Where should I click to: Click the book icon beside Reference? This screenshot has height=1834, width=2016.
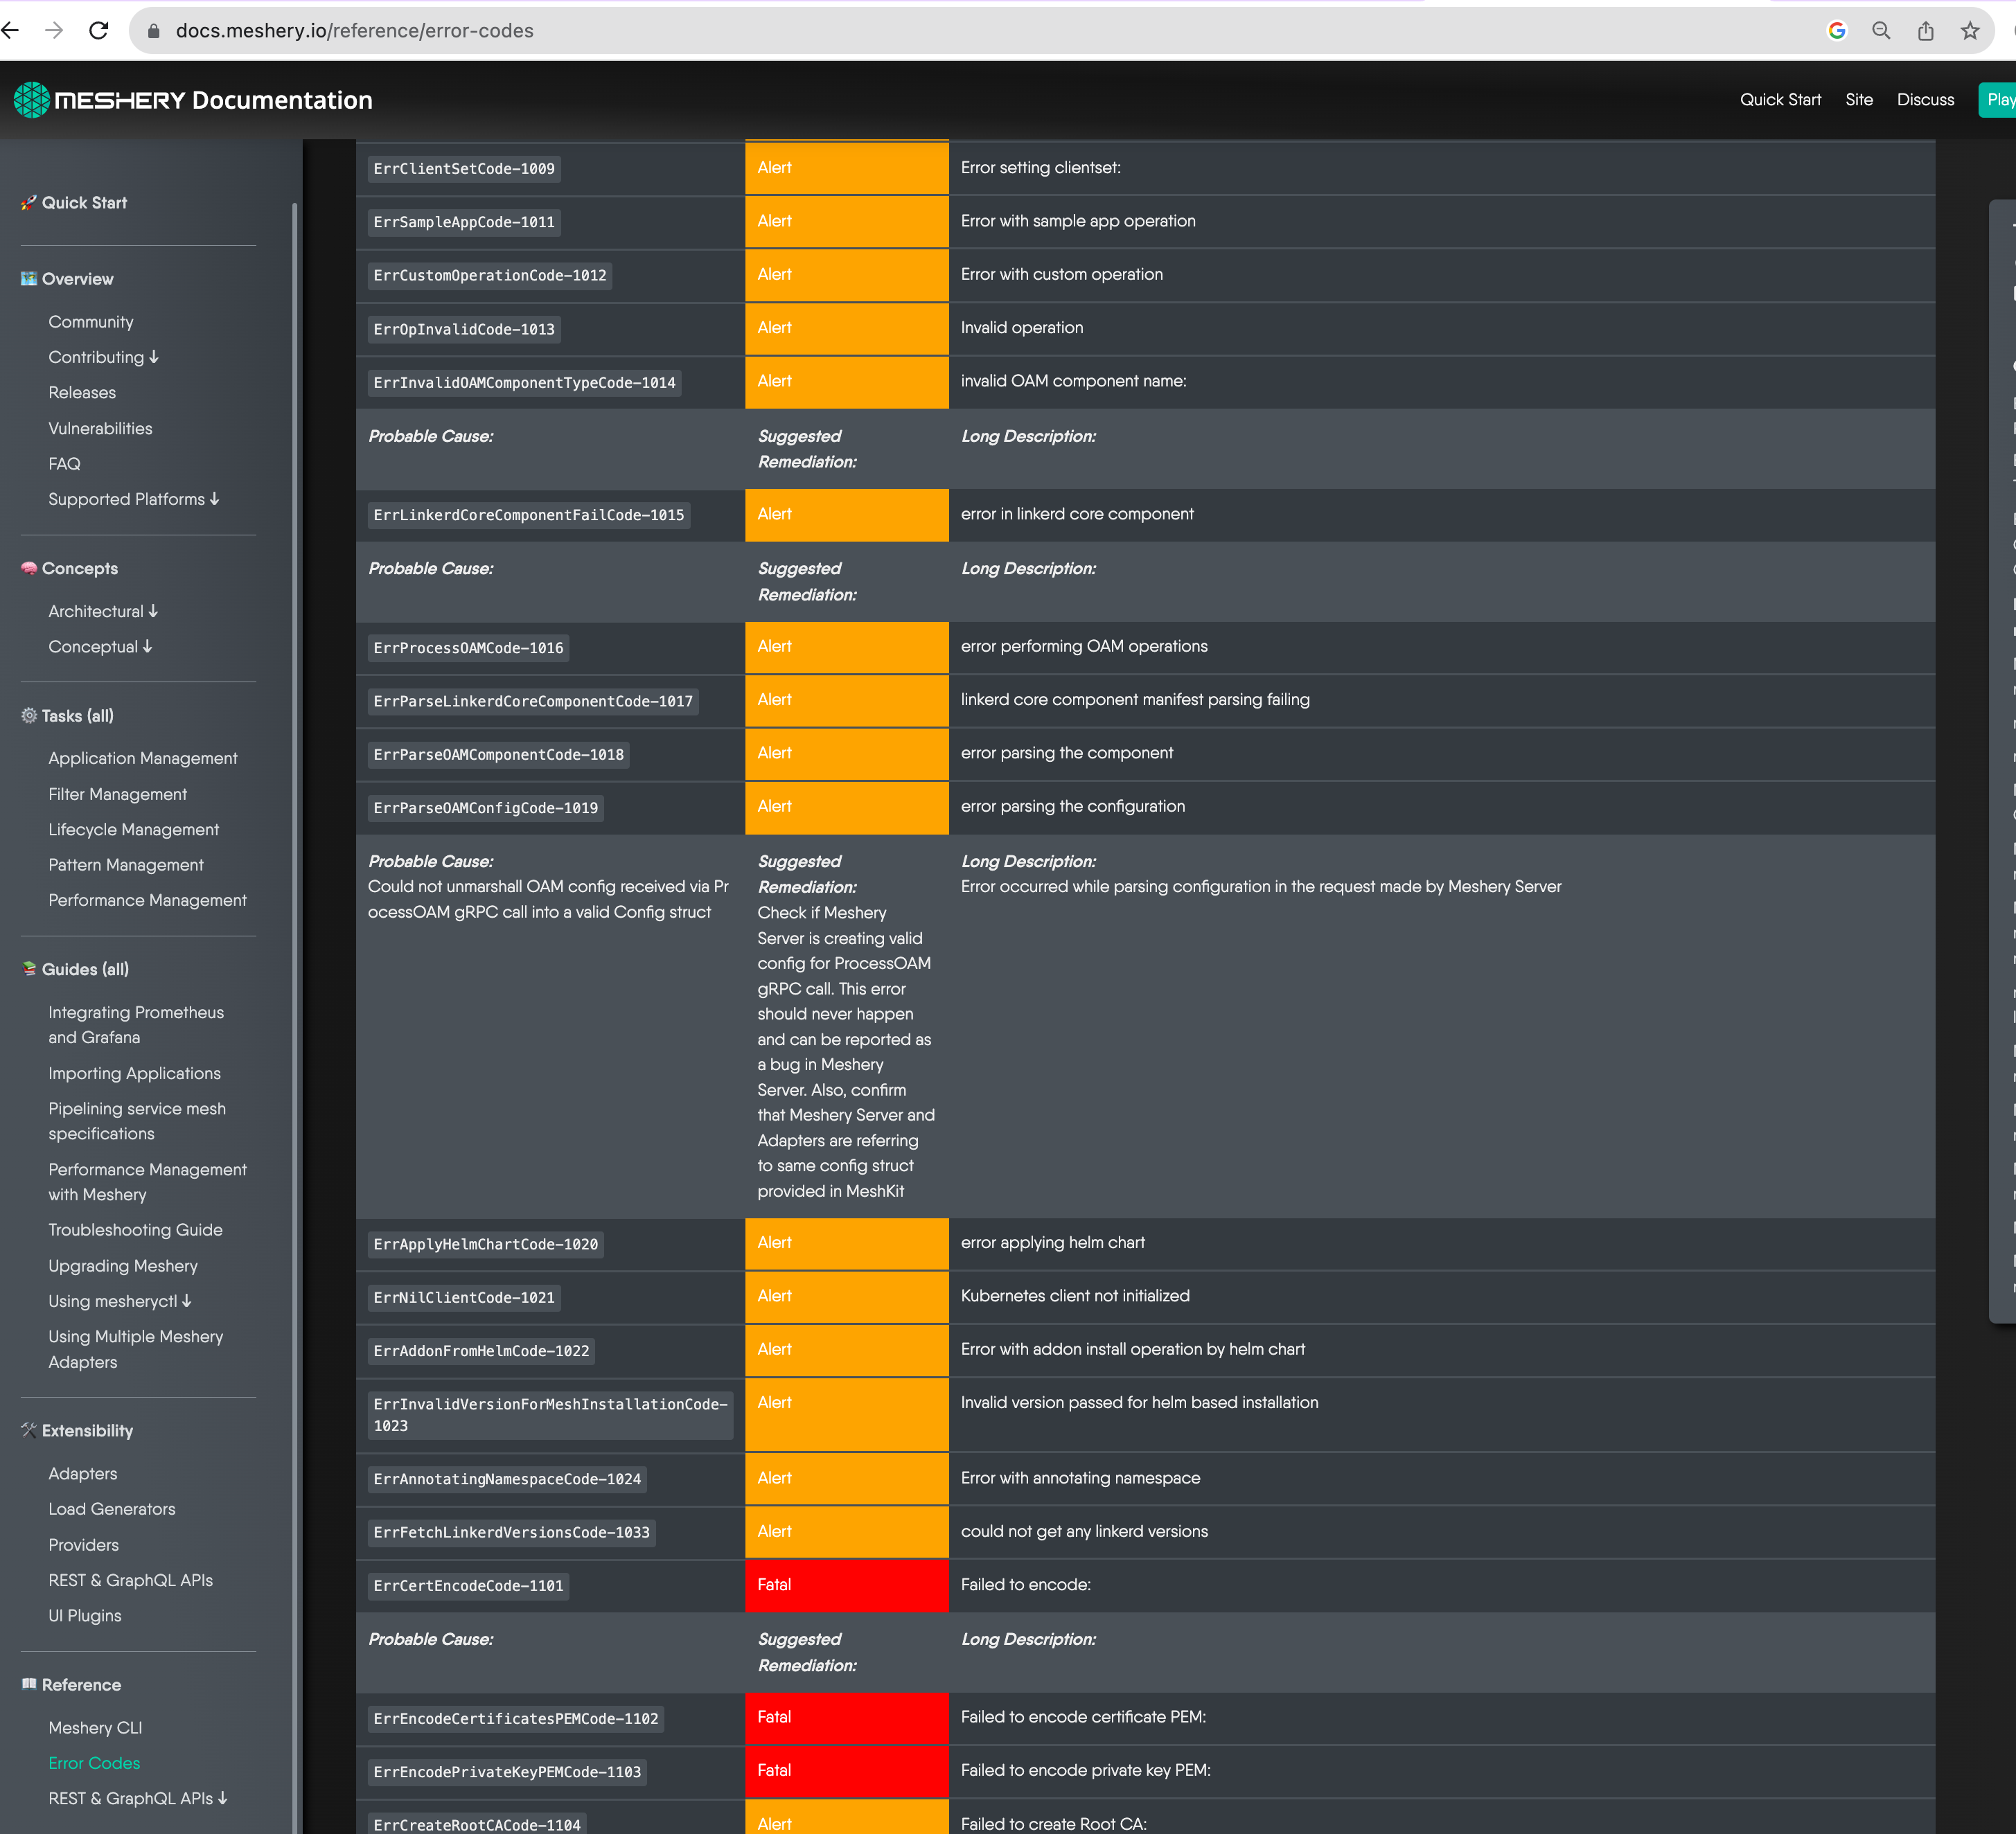coord(28,1684)
